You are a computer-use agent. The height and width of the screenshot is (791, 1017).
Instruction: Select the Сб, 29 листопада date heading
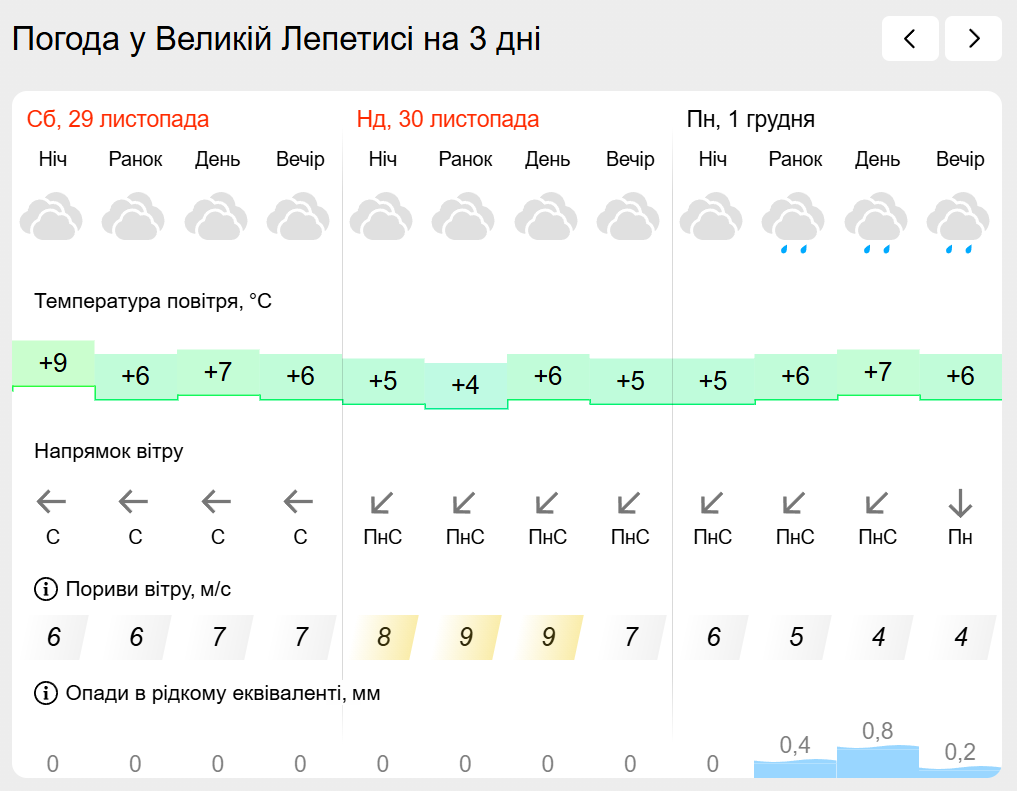(118, 120)
